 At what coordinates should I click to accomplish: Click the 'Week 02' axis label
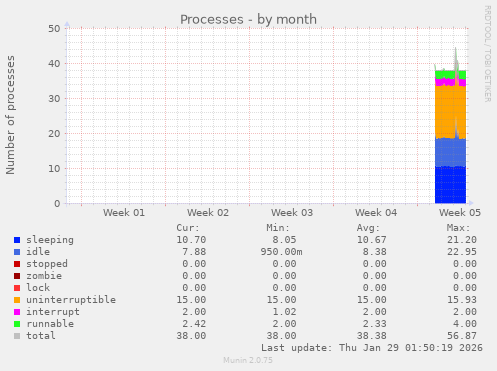208,213
